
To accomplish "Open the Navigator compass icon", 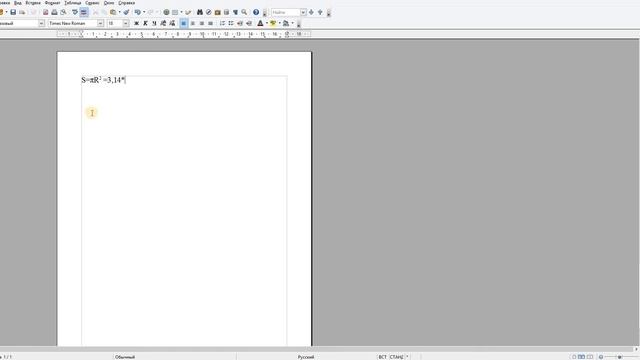I will pos(209,12).
